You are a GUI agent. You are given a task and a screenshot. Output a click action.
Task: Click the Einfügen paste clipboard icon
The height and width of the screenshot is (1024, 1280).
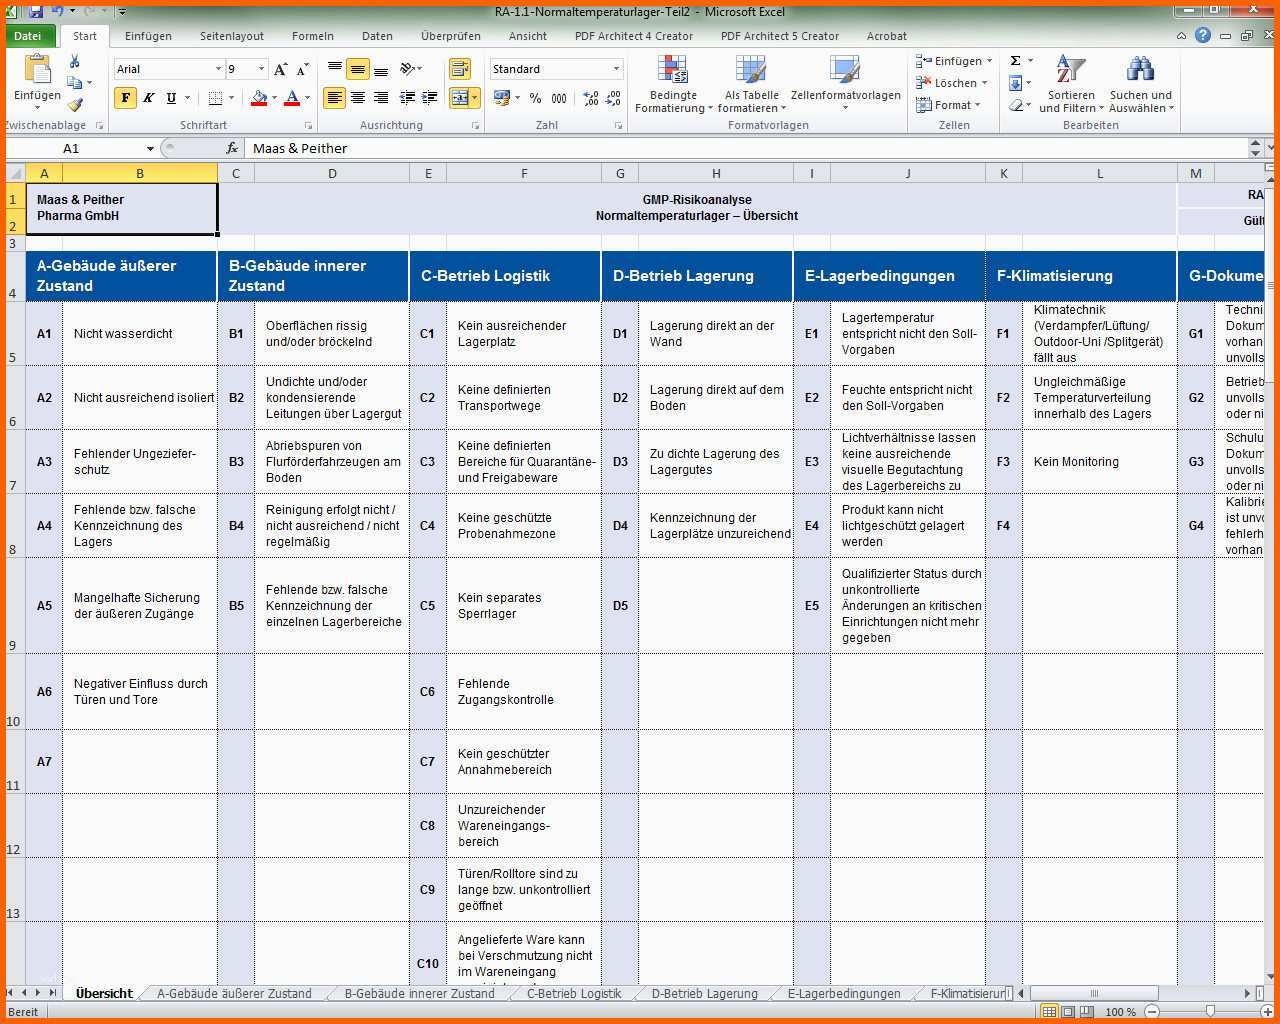tap(37, 71)
